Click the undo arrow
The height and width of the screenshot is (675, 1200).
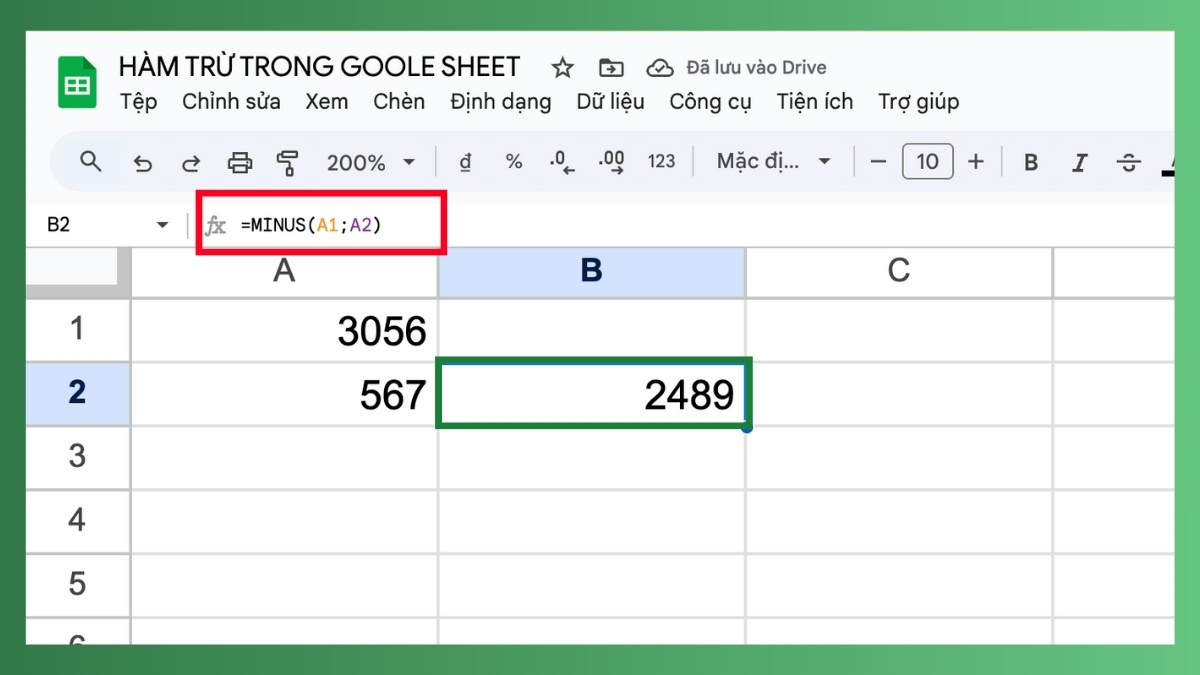point(141,161)
